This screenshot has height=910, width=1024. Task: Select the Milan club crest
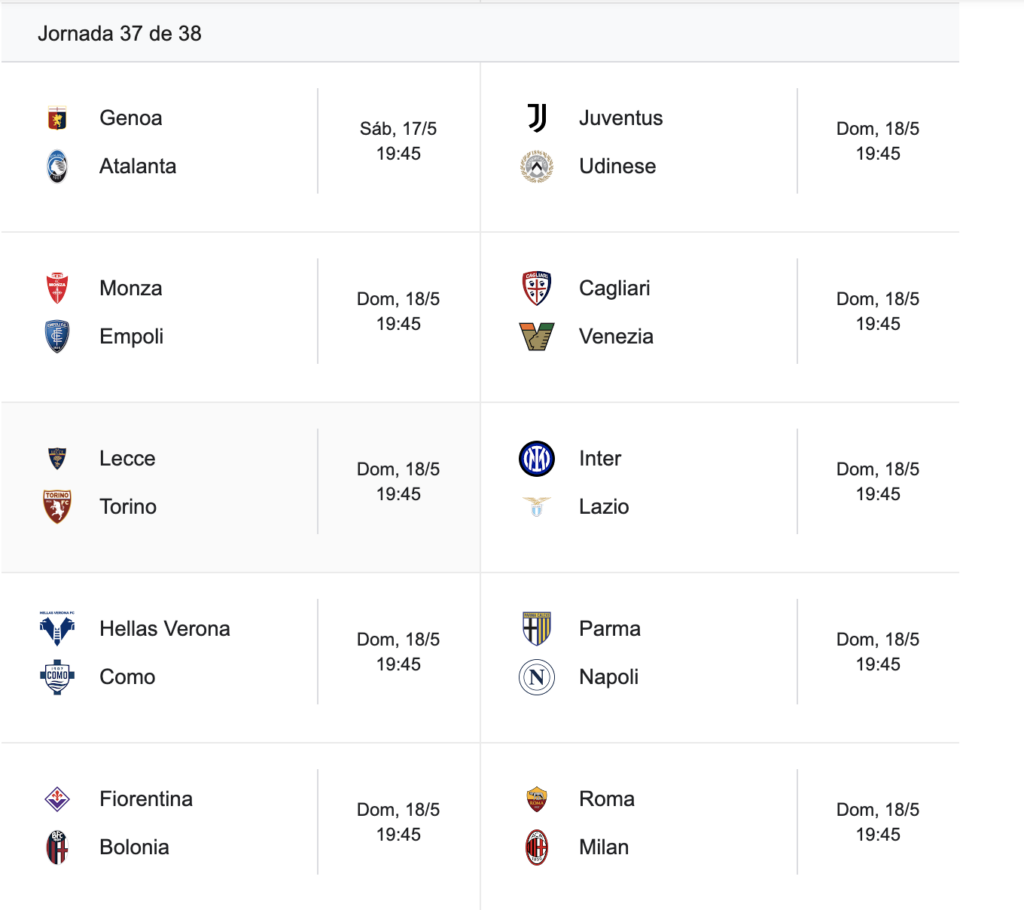click(x=537, y=847)
